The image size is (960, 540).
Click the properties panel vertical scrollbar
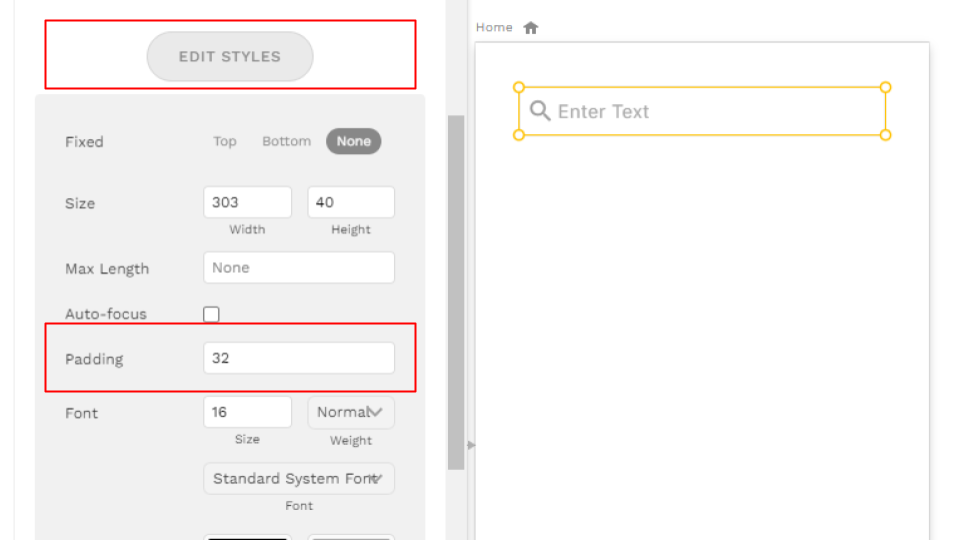tap(456, 292)
